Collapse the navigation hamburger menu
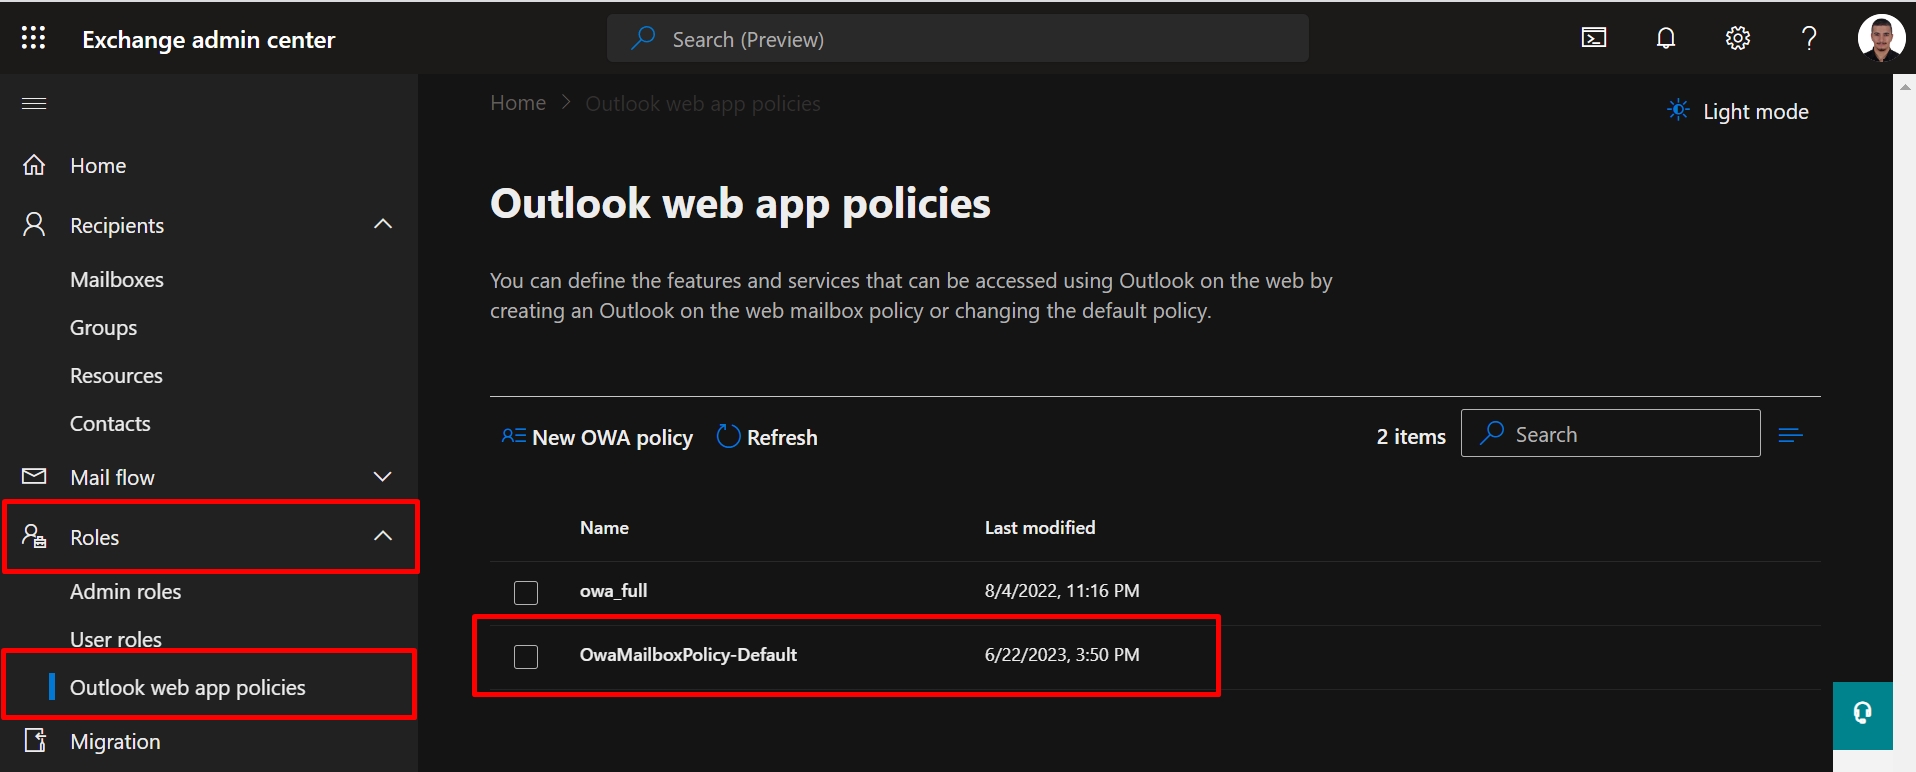This screenshot has height=772, width=1916. (x=34, y=103)
